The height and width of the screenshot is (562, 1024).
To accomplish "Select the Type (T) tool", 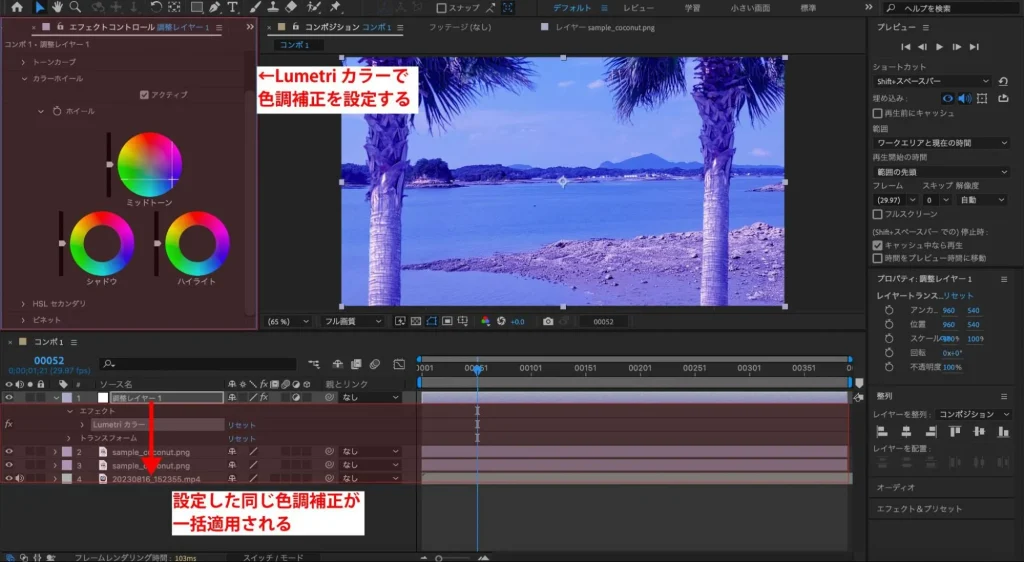I will (232, 7).
